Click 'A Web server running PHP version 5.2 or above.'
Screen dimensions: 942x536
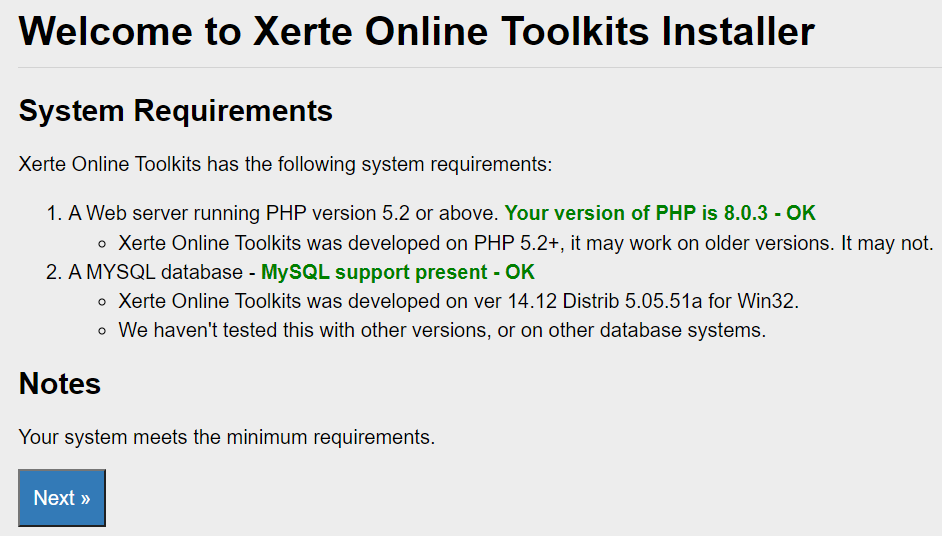tap(284, 213)
